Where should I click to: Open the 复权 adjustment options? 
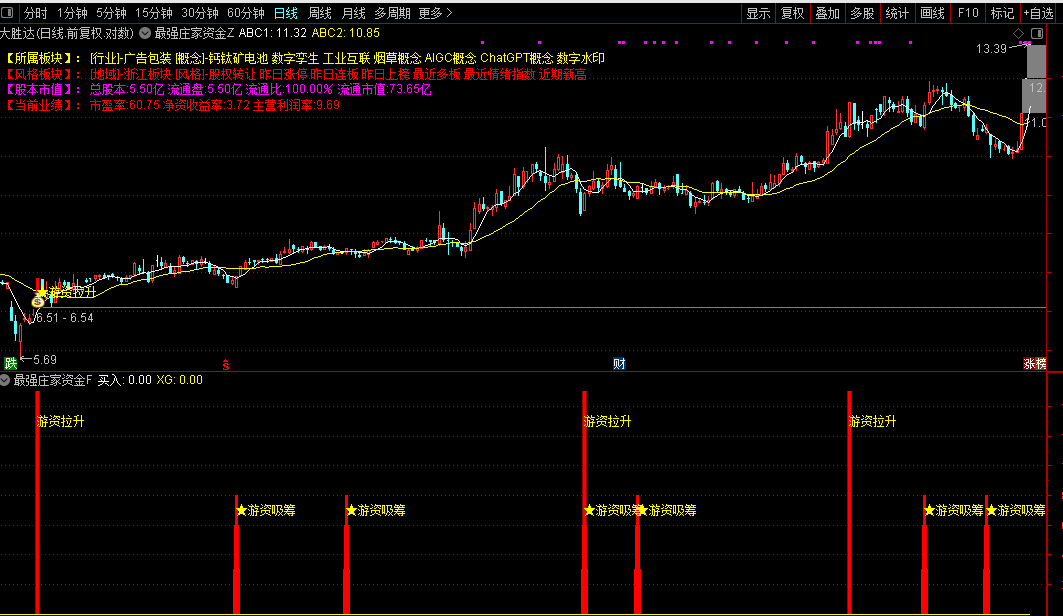pos(793,13)
